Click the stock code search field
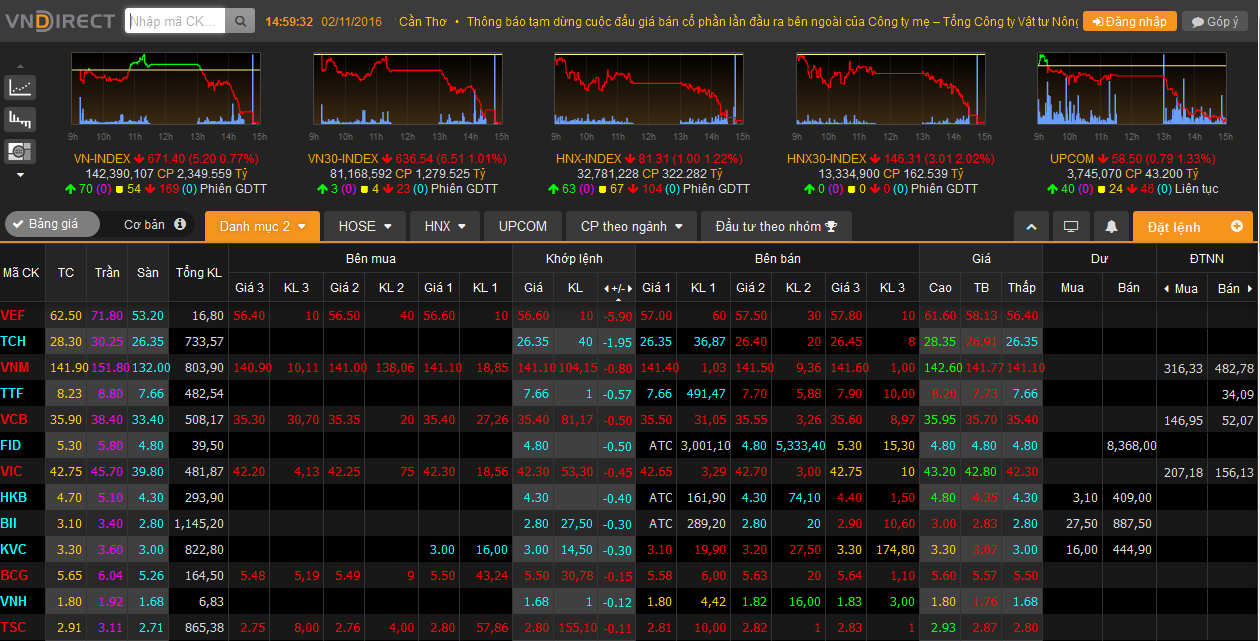1260x641 pixels. [175, 21]
